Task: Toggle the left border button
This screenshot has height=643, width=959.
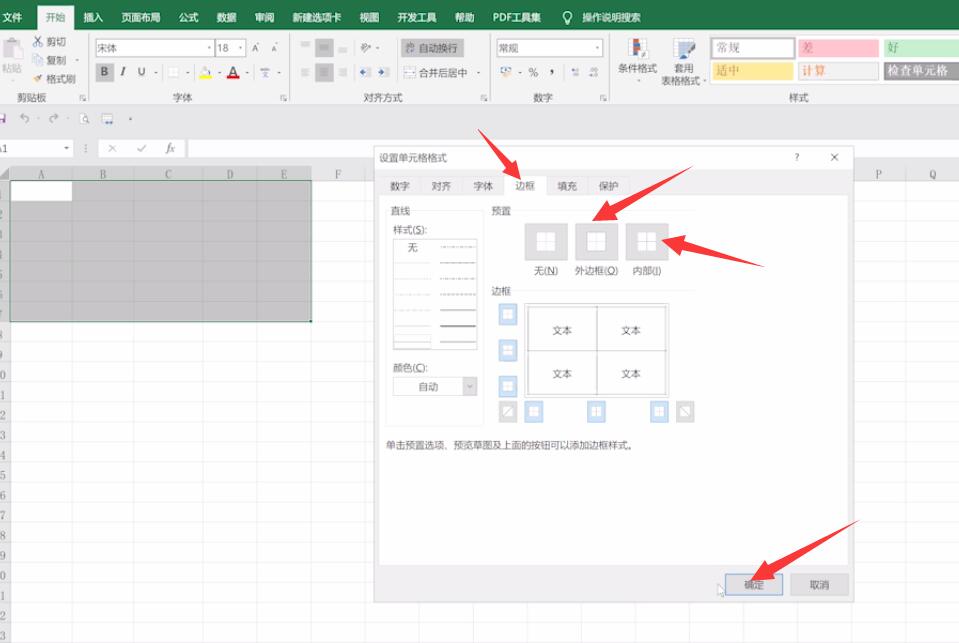Action: 534,412
